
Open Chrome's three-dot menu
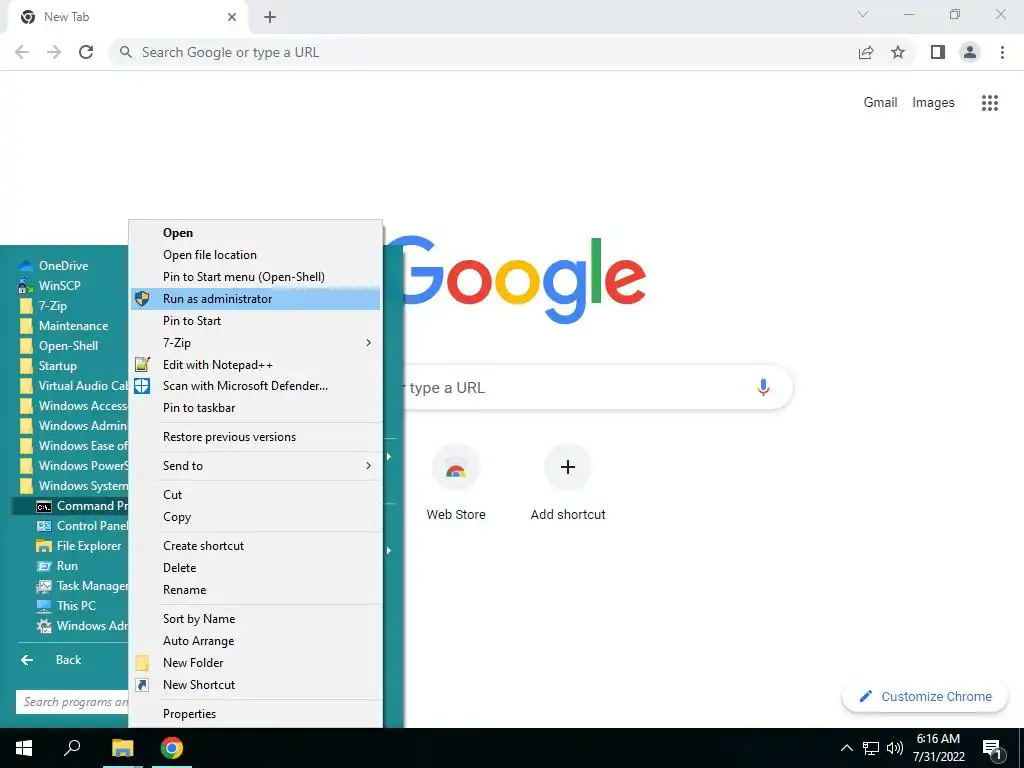tap(1002, 52)
